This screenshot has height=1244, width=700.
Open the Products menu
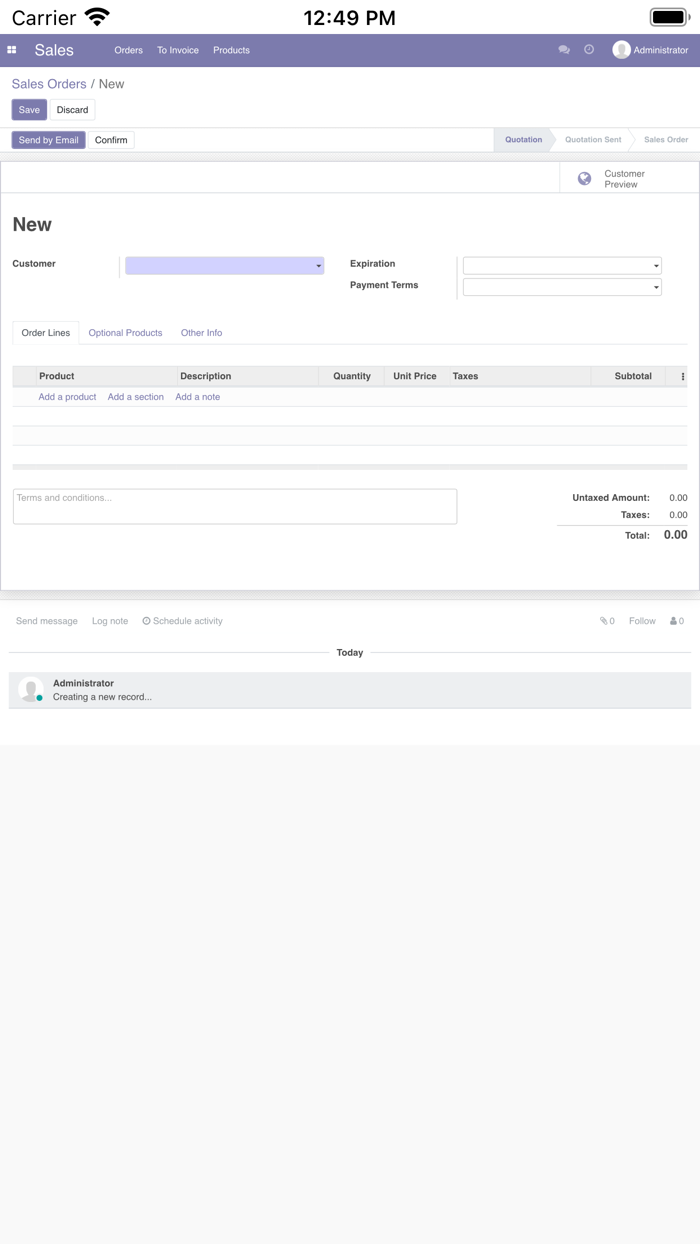[x=231, y=50]
